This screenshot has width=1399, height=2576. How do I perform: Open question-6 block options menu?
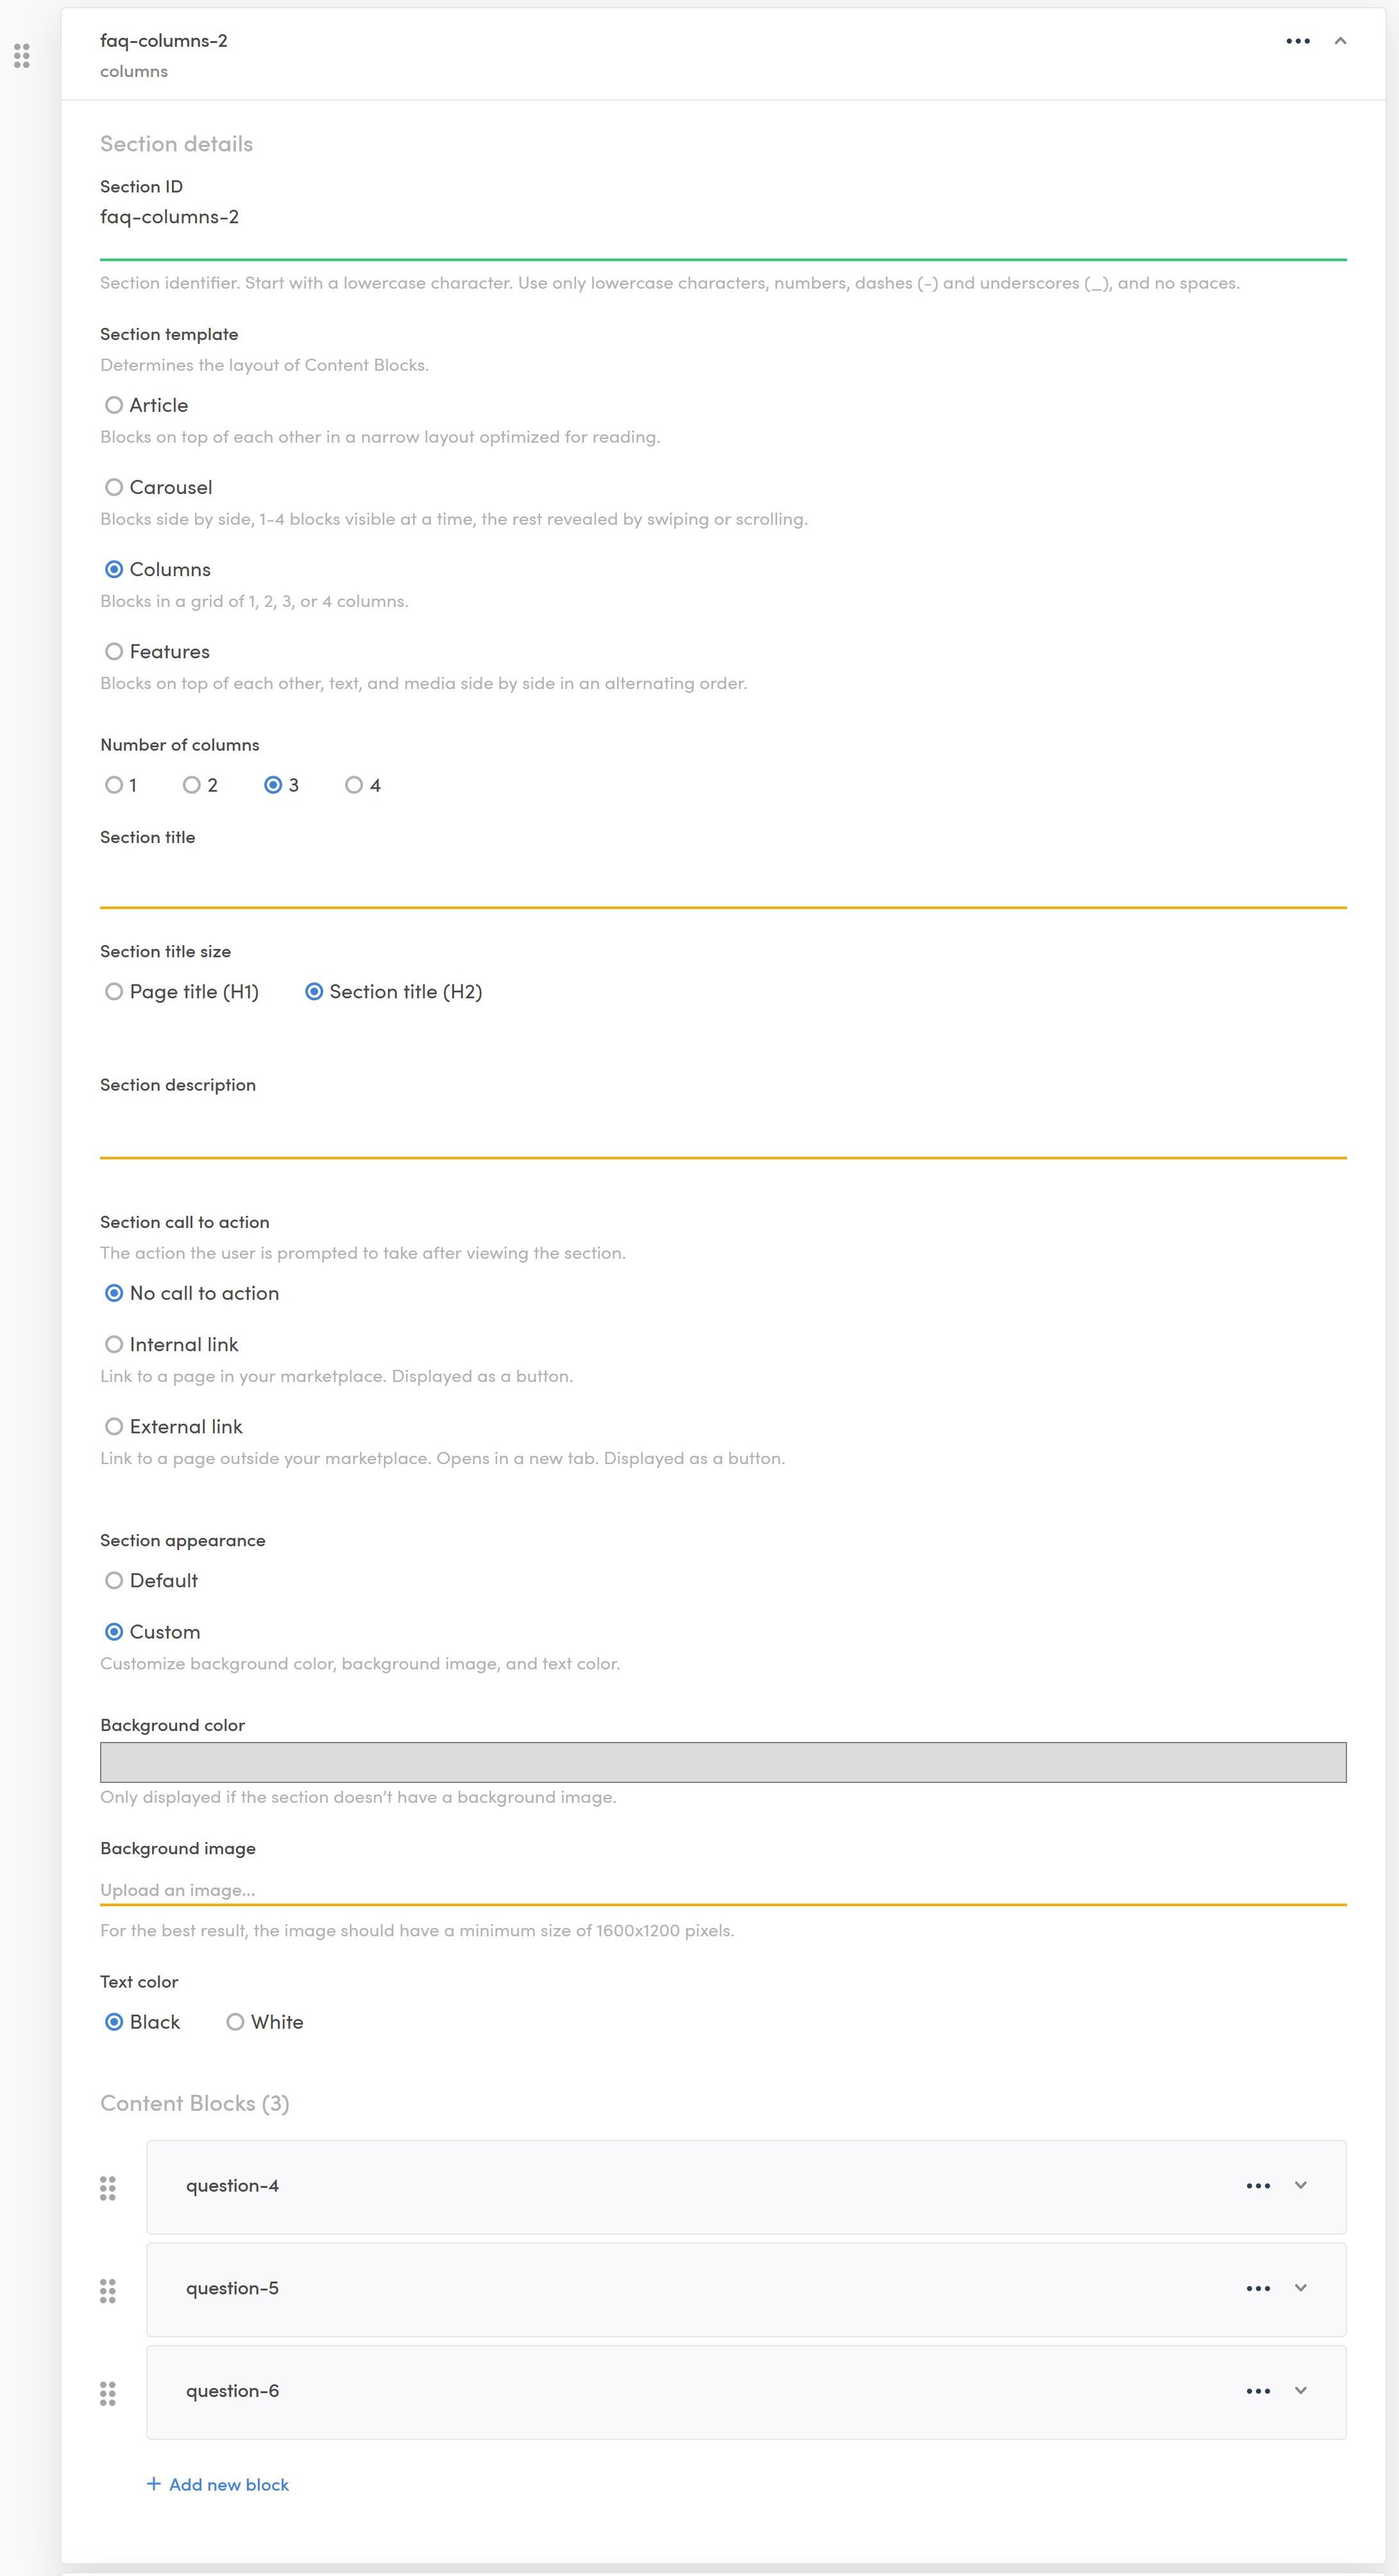(1258, 2391)
